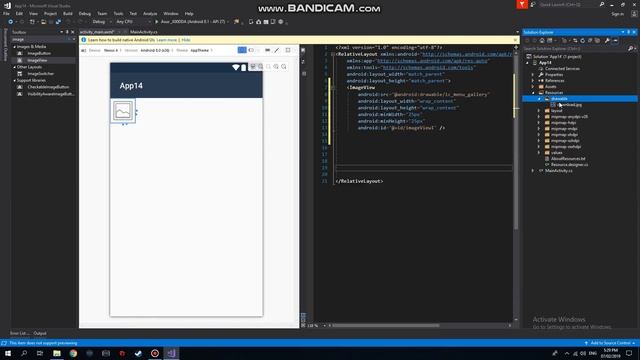Expand the References node in Solution Explorer
This screenshot has width=640, height=360.
click(533, 81)
